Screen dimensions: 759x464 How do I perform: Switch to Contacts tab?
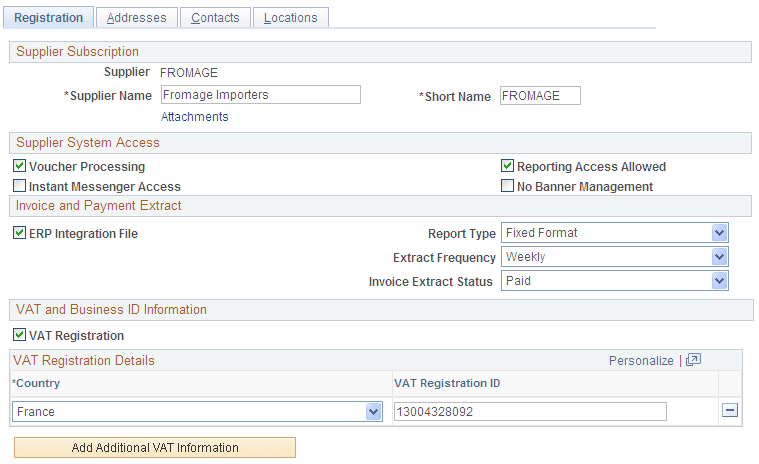point(215,18)
